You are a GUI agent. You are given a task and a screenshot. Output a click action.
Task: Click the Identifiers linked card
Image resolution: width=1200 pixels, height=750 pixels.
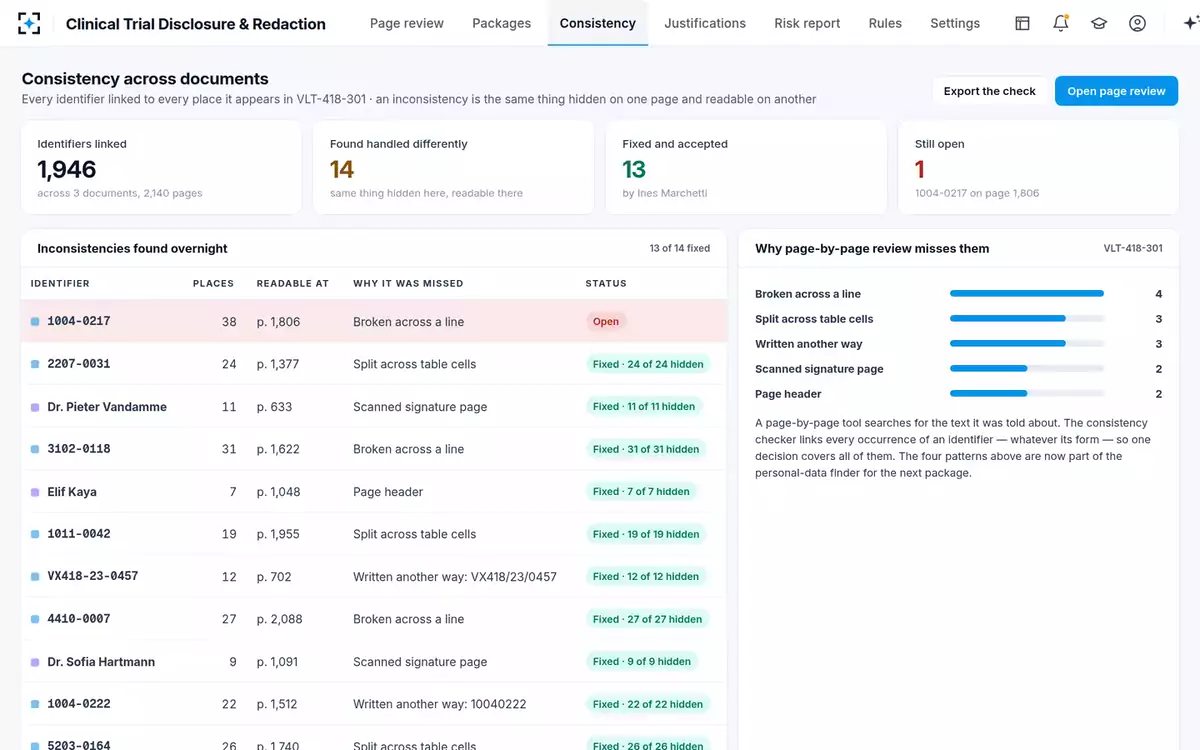pyautogui.click(x=161, y=167)
